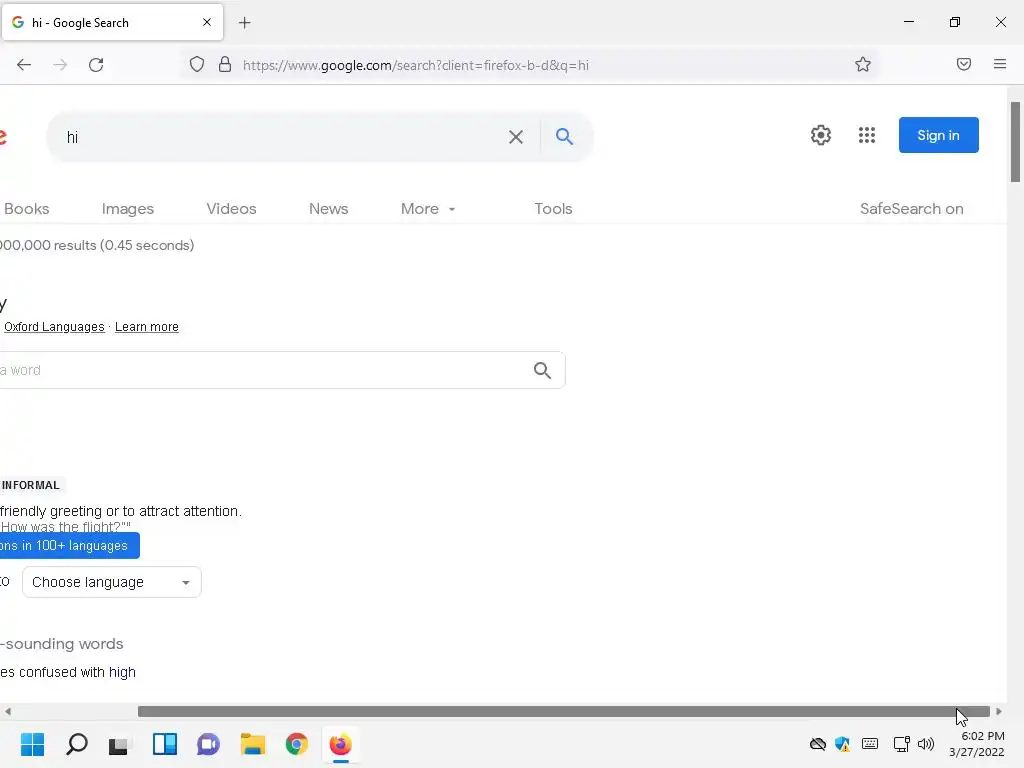
Task: Close the hi - Google Search tab
Action: tap(207, 22)
